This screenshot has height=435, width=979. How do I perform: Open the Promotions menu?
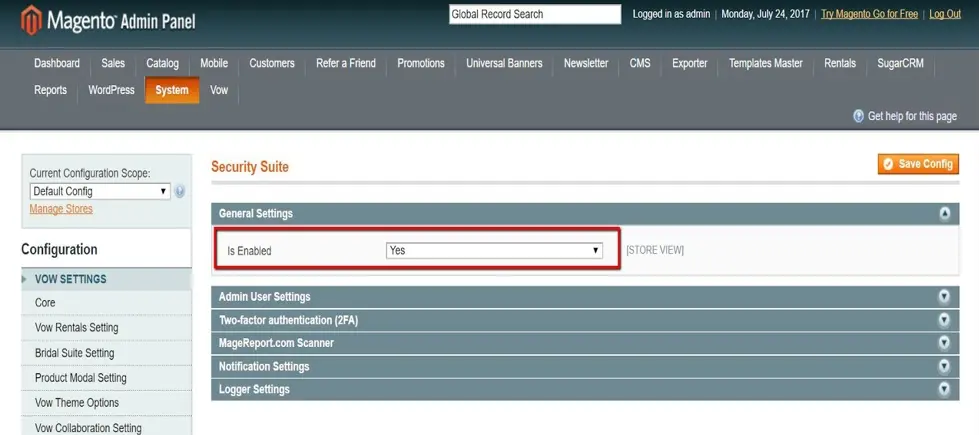coord(421,63)
